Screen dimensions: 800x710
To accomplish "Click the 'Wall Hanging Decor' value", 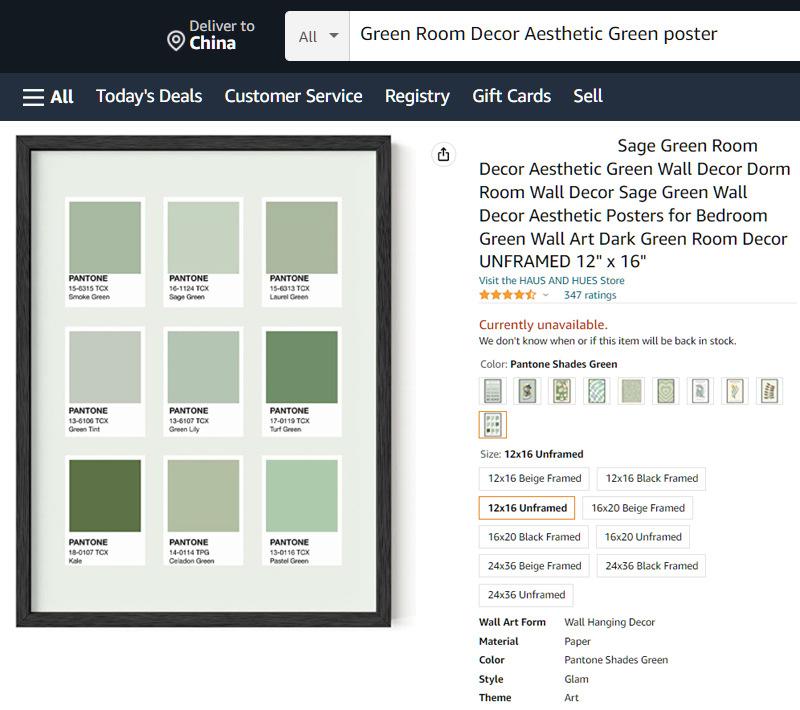I will [x=609, y=622].
